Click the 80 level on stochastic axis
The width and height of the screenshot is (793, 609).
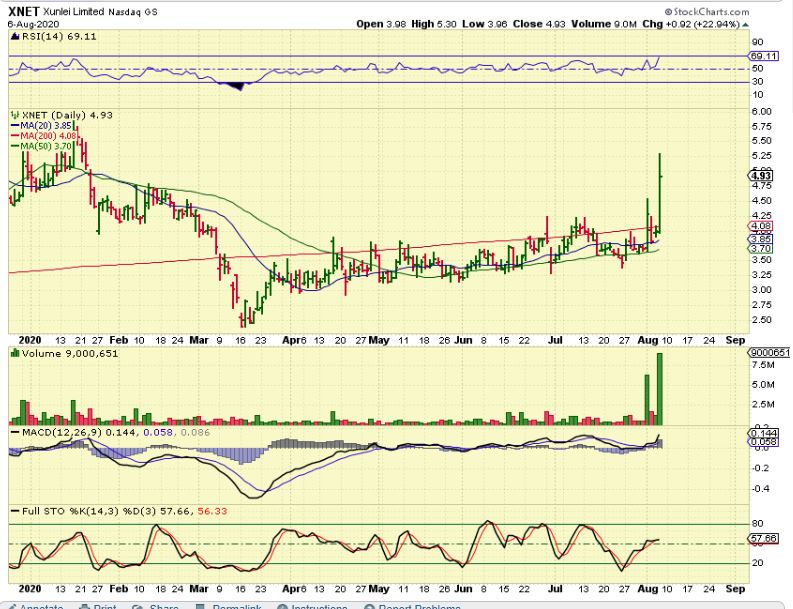(758, 524)
